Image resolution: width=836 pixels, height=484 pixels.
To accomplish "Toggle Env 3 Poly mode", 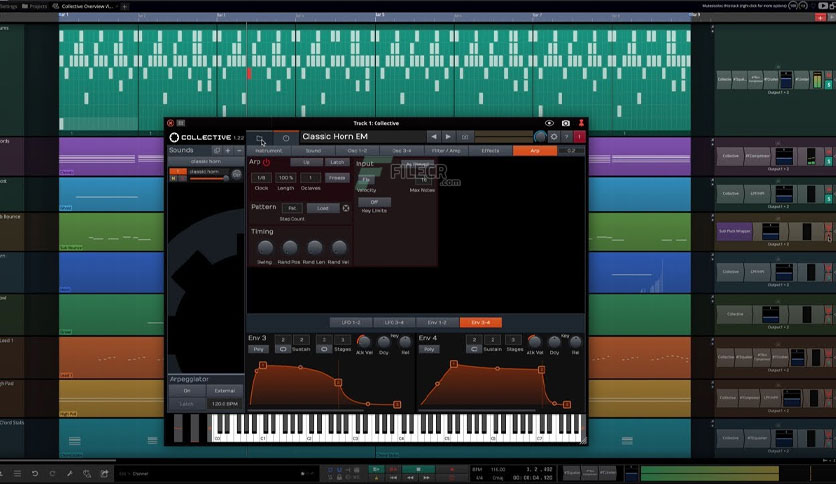I will 259,349.
